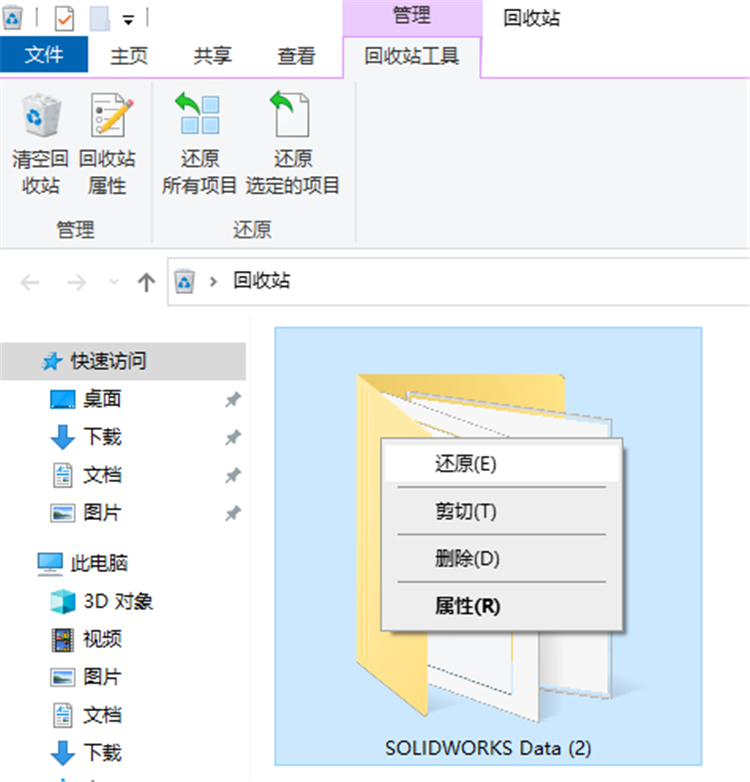The height and width of the screenshot is (782, 750).
Task: Open the recent locations dropdown arrow
Action: (114, 282)
